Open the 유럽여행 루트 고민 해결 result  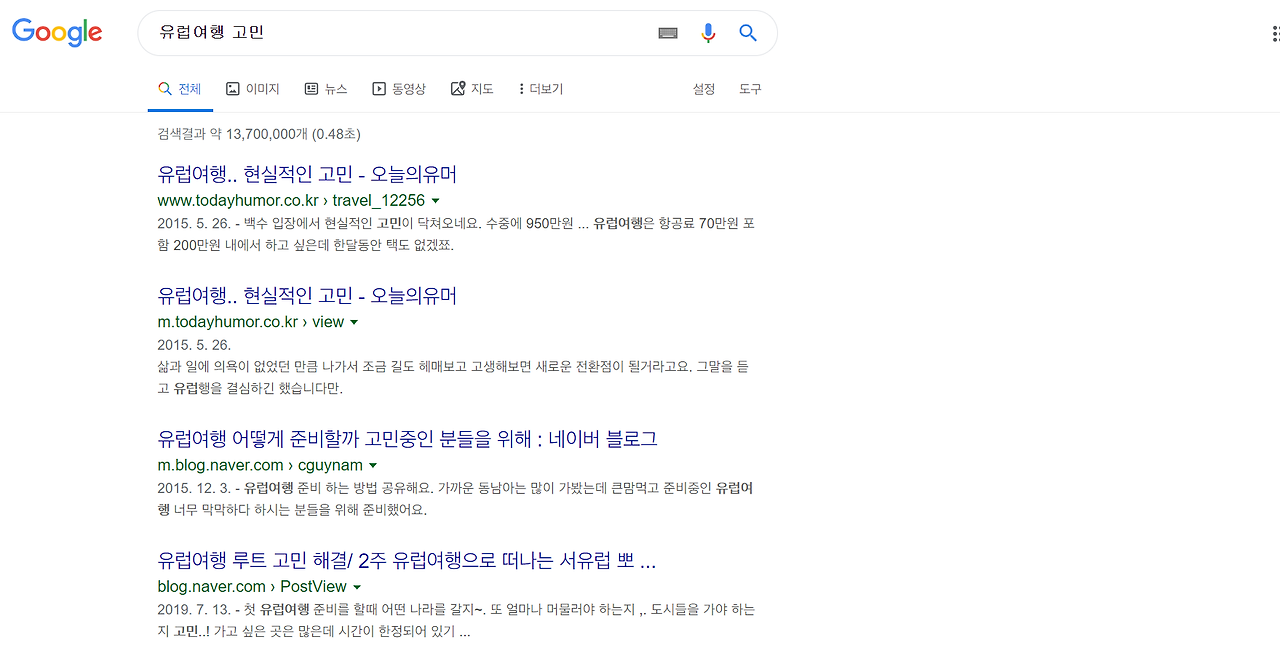tap(404, 560)
